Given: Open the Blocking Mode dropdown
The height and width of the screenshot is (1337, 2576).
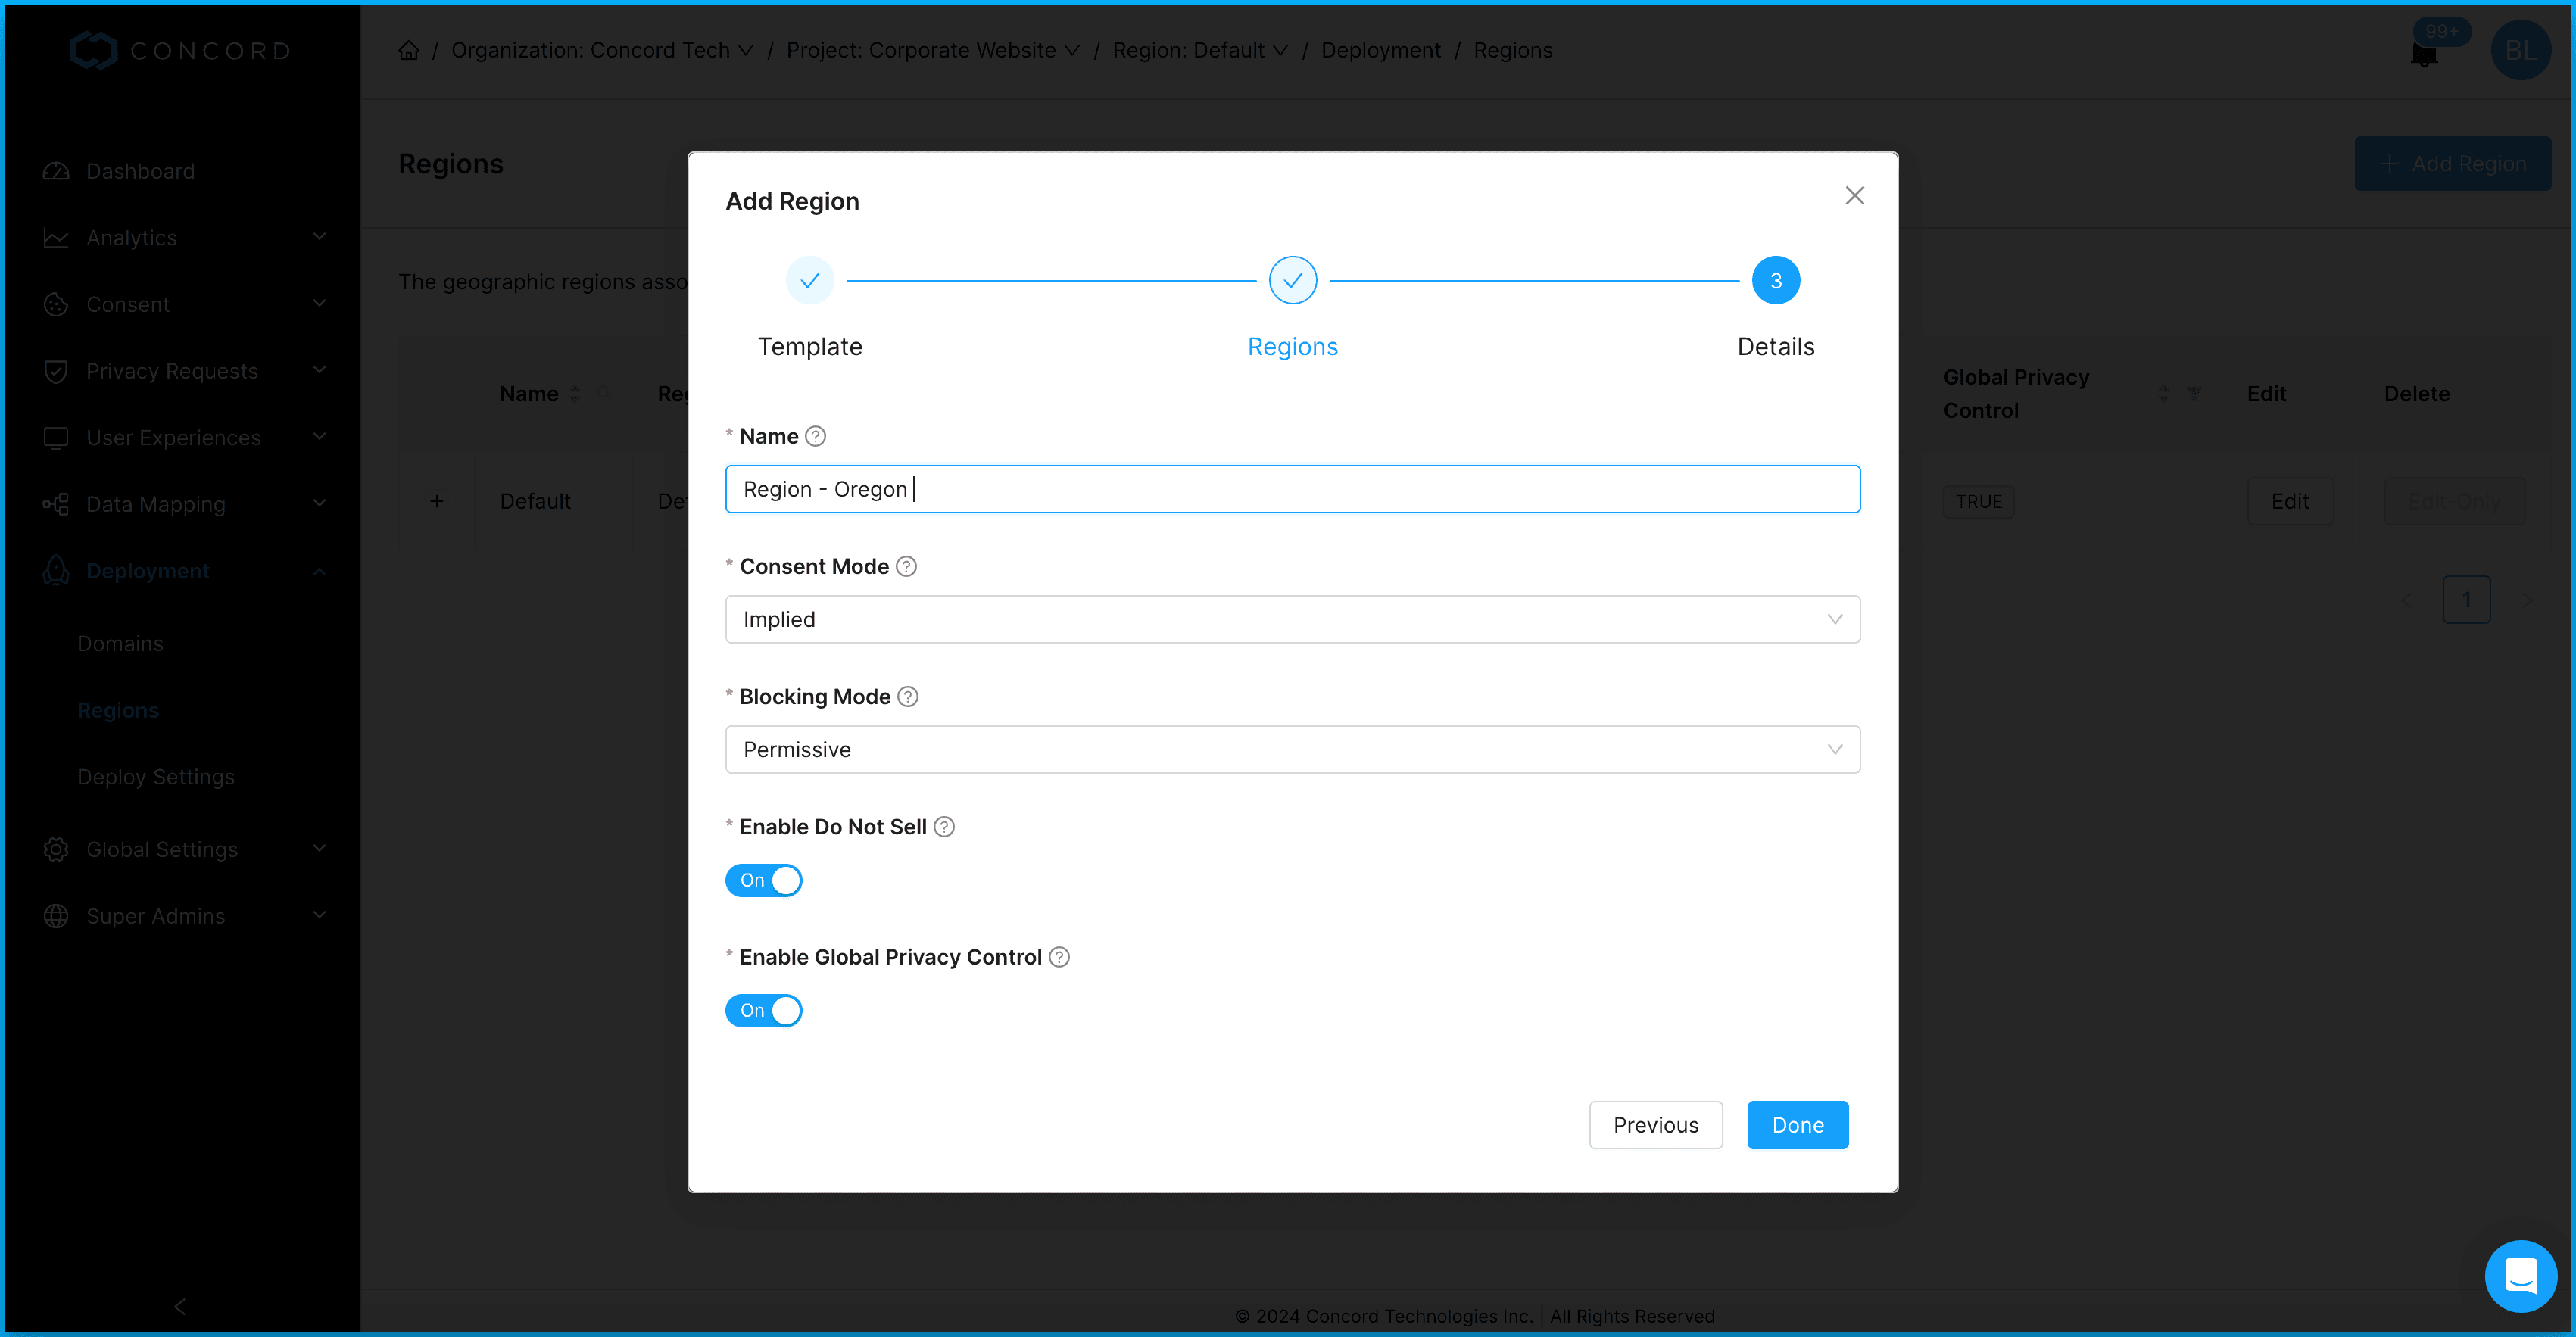Looking at the screenshot, I should pyautogui.click(x=1292, y=749).
